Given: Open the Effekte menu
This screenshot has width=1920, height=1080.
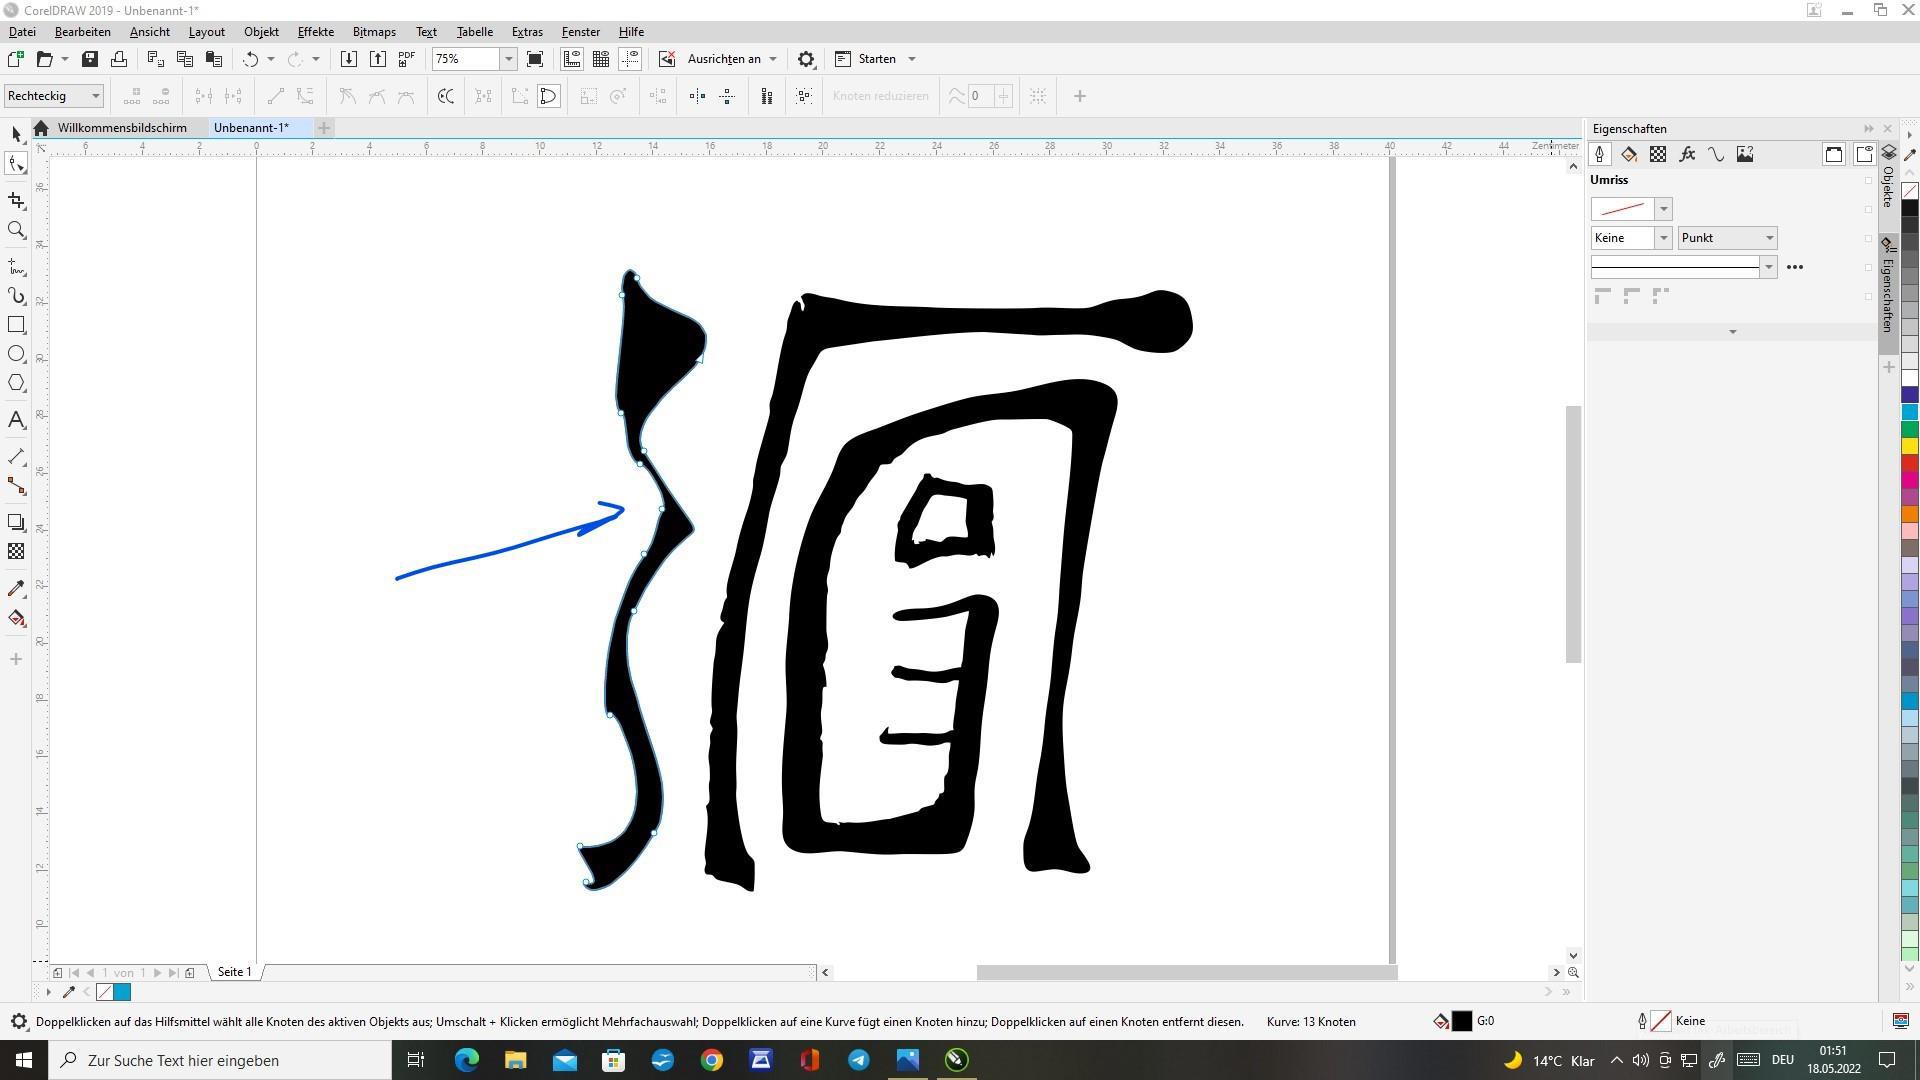Looking at the screenshot, I should (x=315, y=32).
